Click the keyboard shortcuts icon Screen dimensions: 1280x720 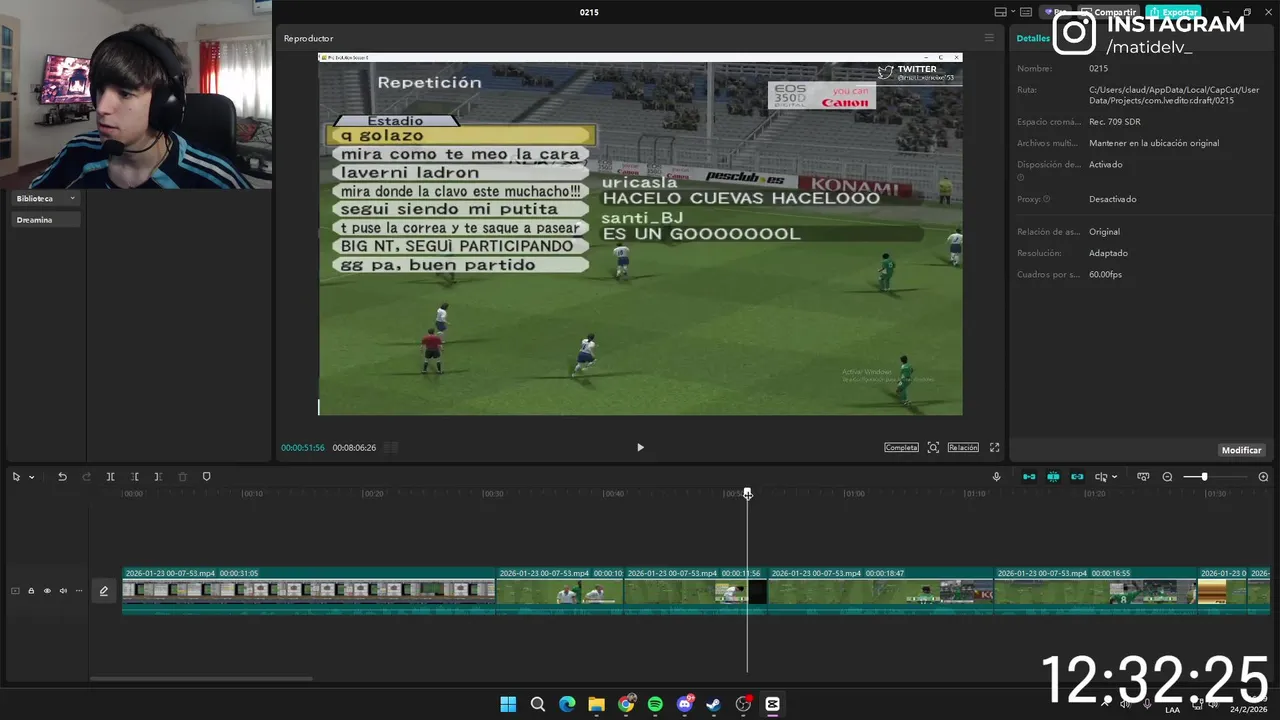coord(1027,12)
